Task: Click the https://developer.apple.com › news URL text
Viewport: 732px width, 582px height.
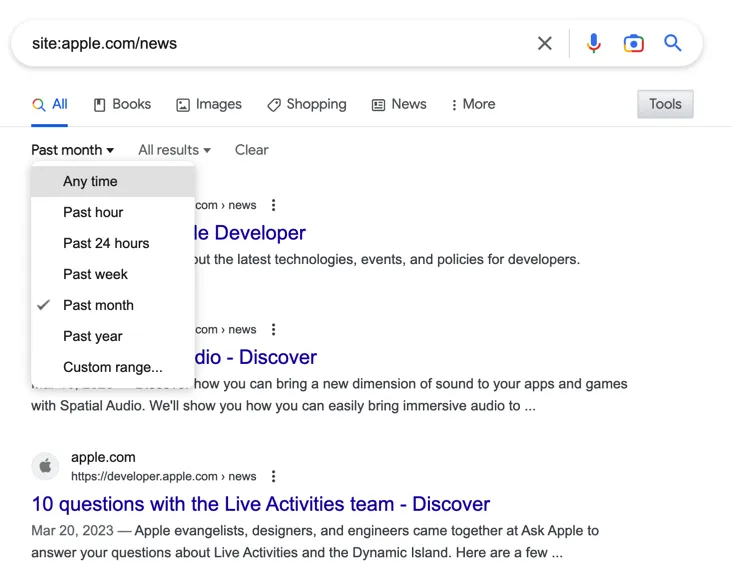Action: point(163,476)
